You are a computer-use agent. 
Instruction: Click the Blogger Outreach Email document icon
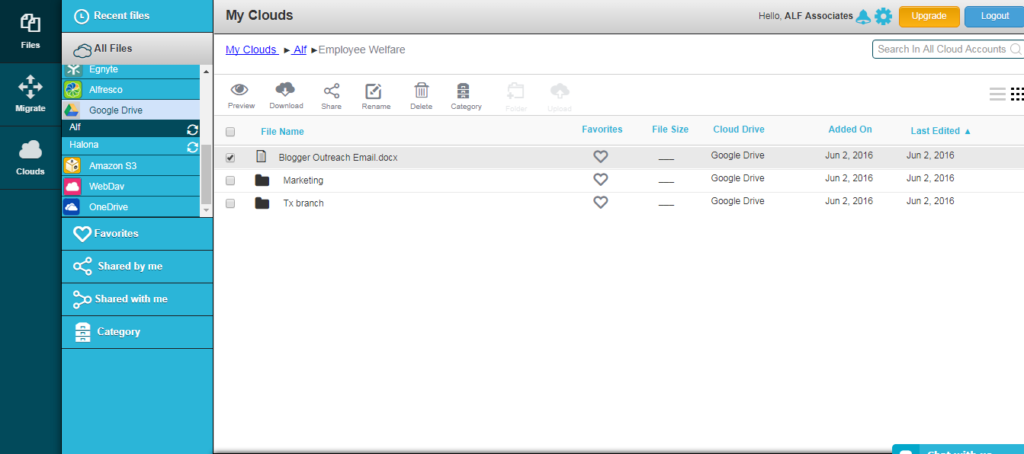pyautogui.click(x=261, y=157)
